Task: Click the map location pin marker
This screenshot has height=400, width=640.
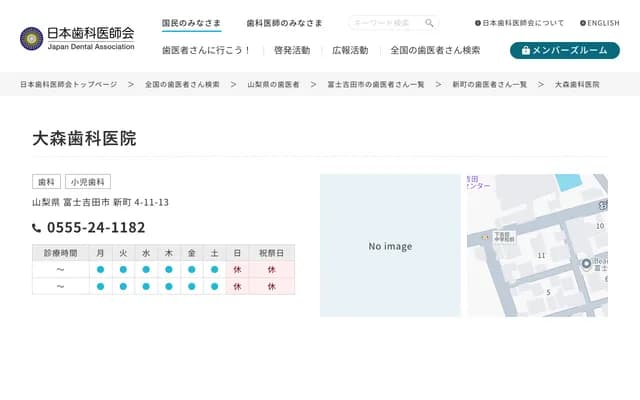Action: pos(587,263)
